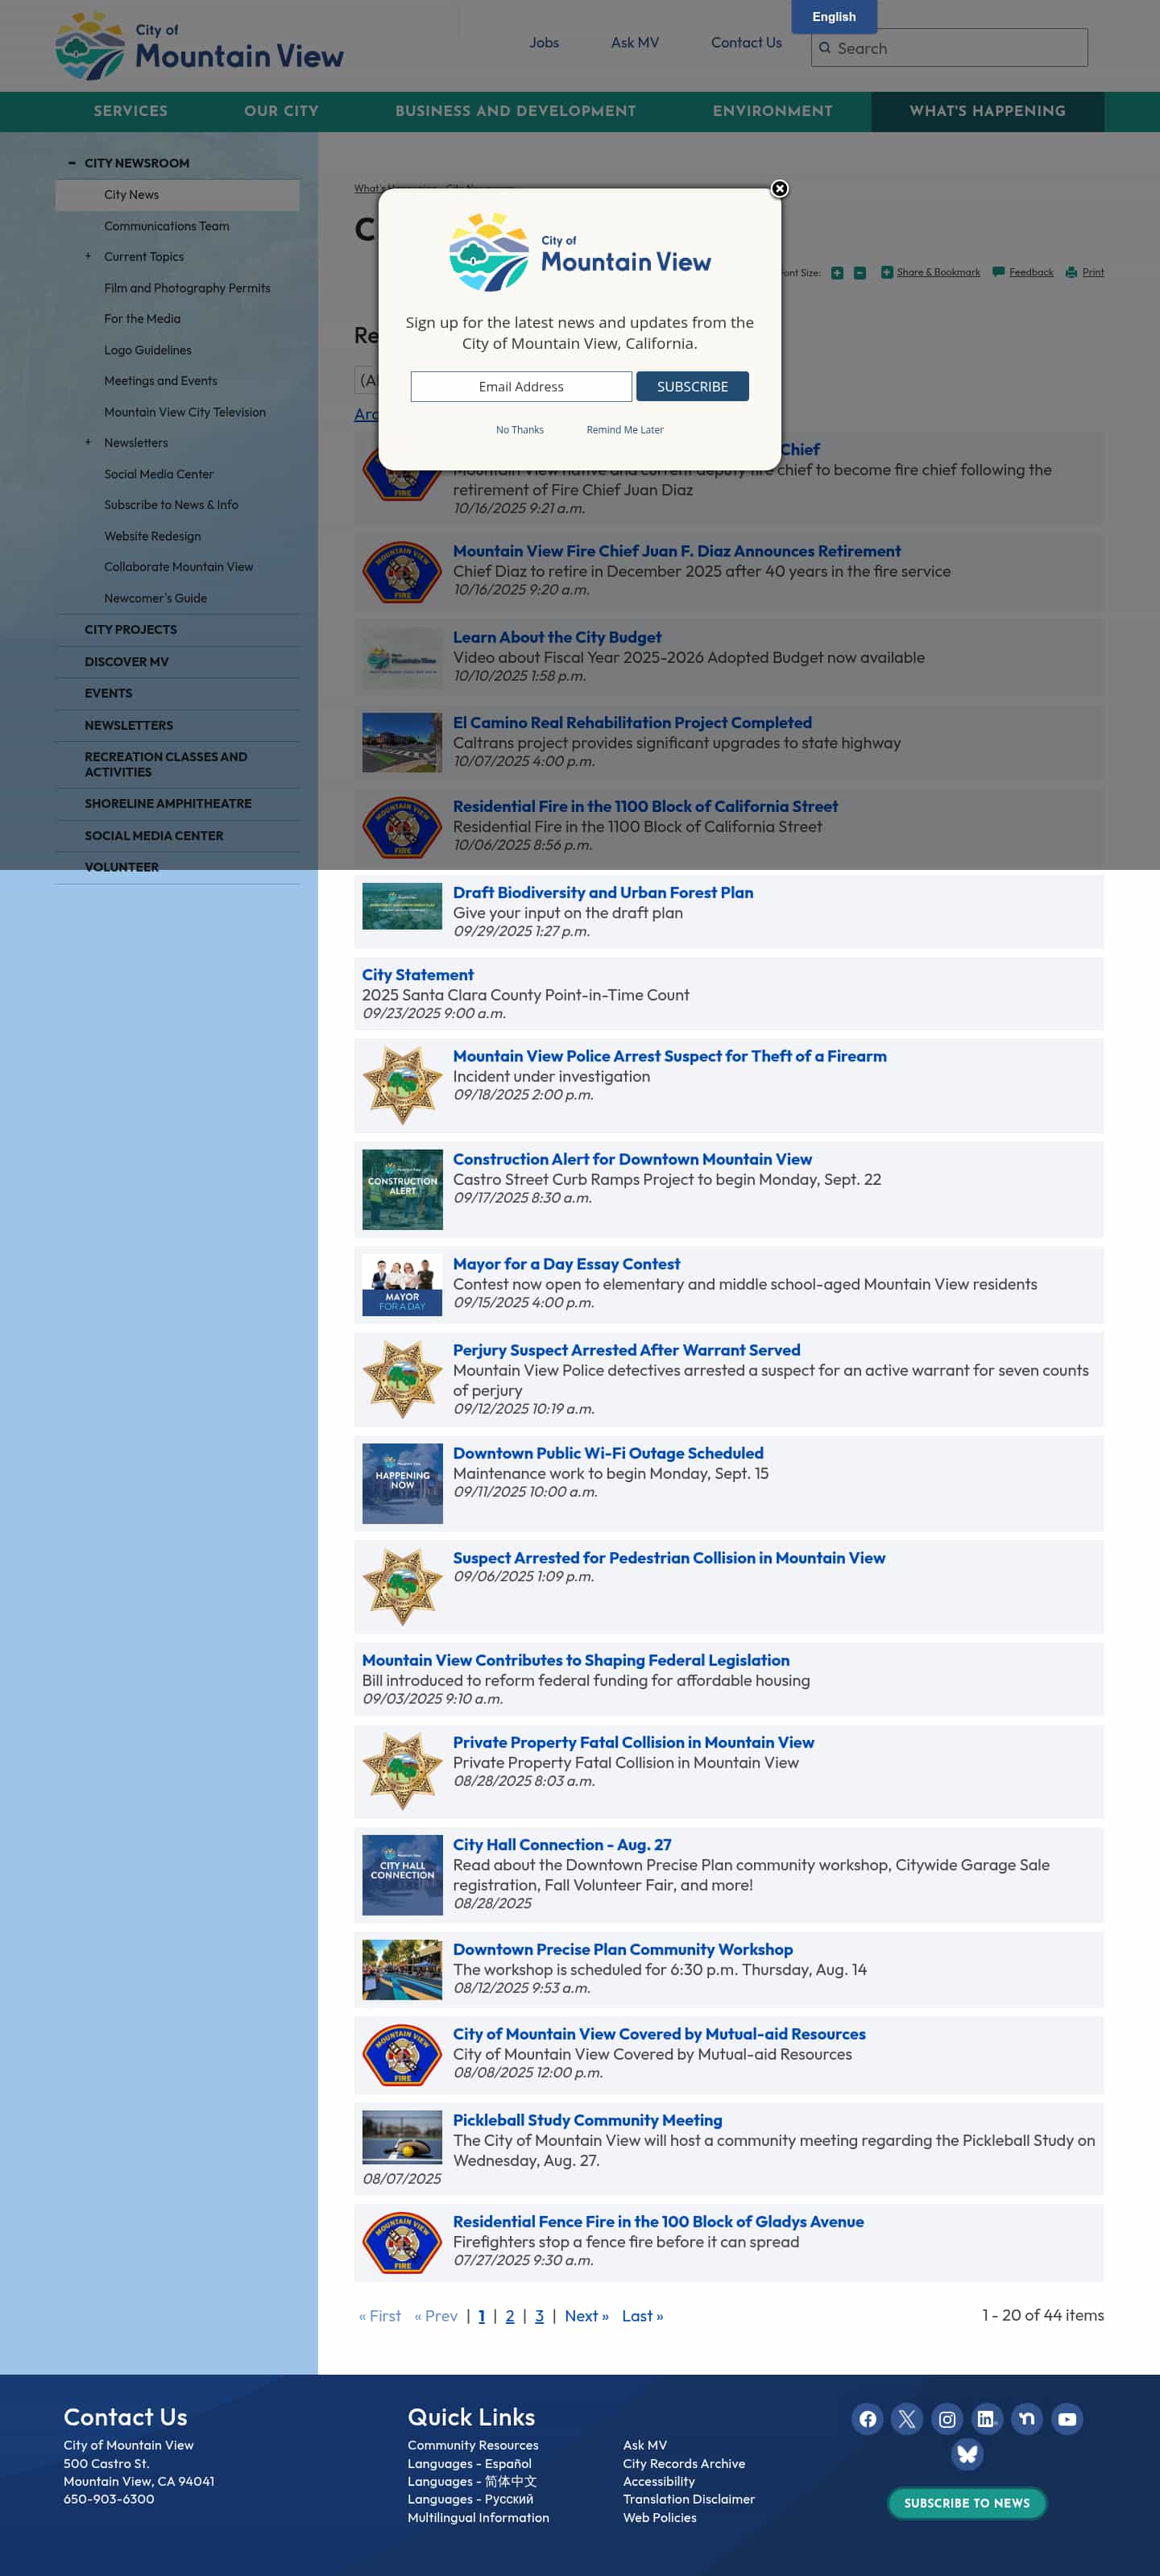Screen dimensions: 1160x2576
Task: Increase font size with plus icon
Action: coord(837,273)
